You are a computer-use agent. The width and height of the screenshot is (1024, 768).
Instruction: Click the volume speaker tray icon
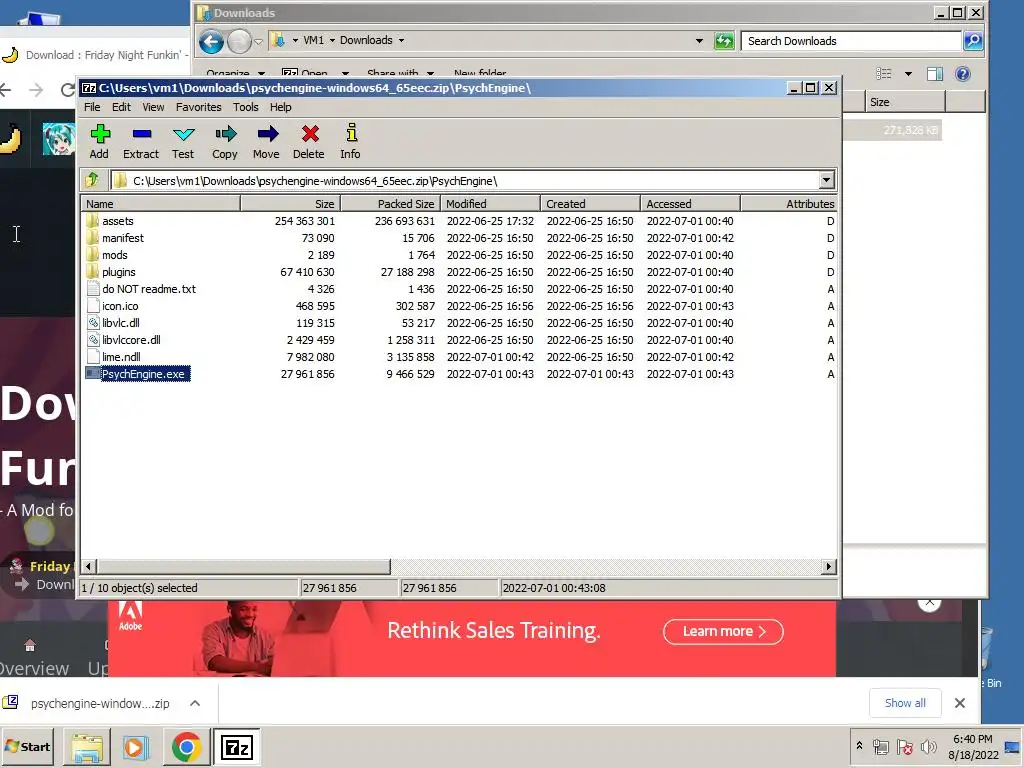coord(927,746)
